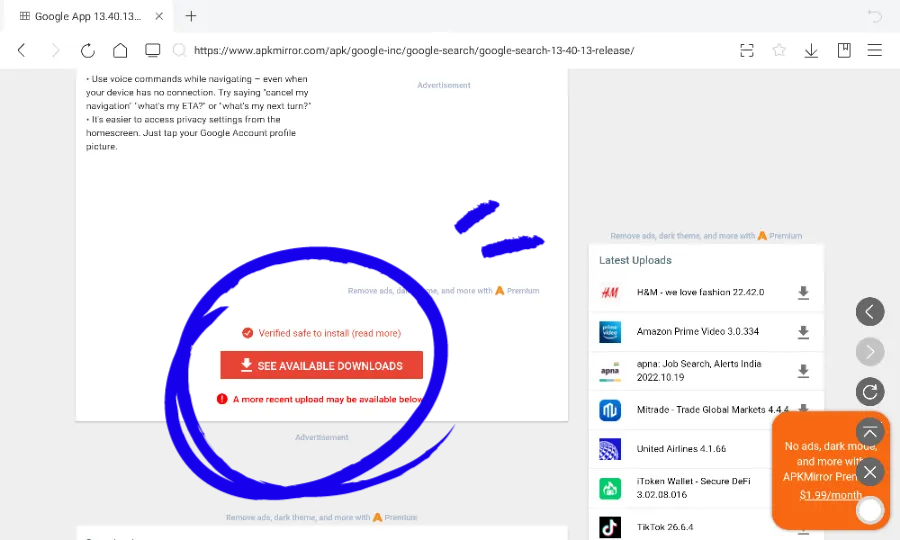Screen dimensions: 900x540
Task: Bookmark this page with star icon
Action: 779,50
